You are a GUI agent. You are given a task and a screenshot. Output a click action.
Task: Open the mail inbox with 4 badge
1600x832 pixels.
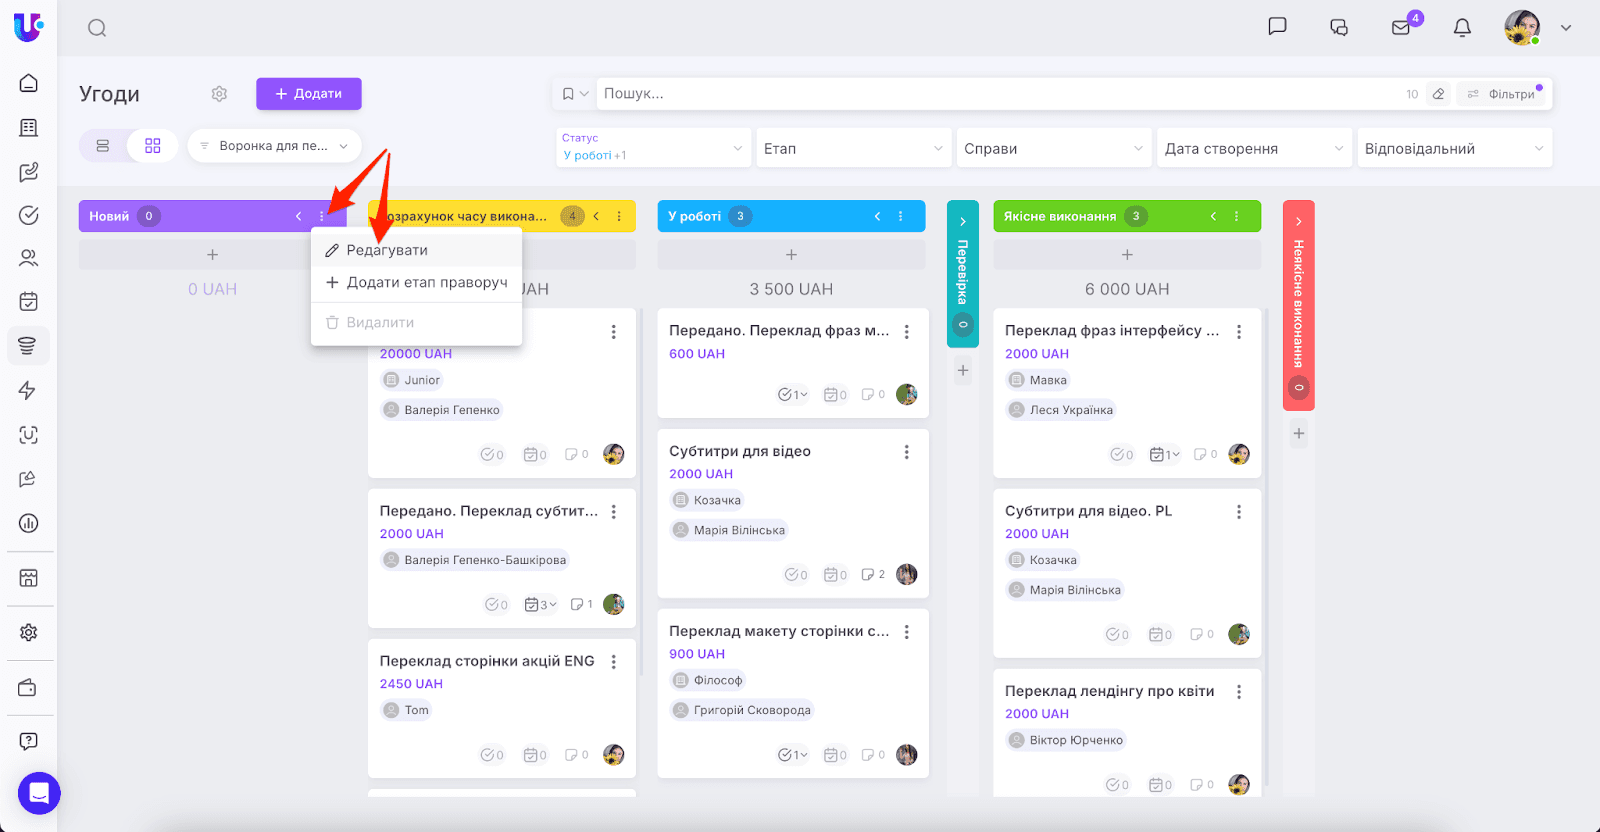[x=1401, y=27]
